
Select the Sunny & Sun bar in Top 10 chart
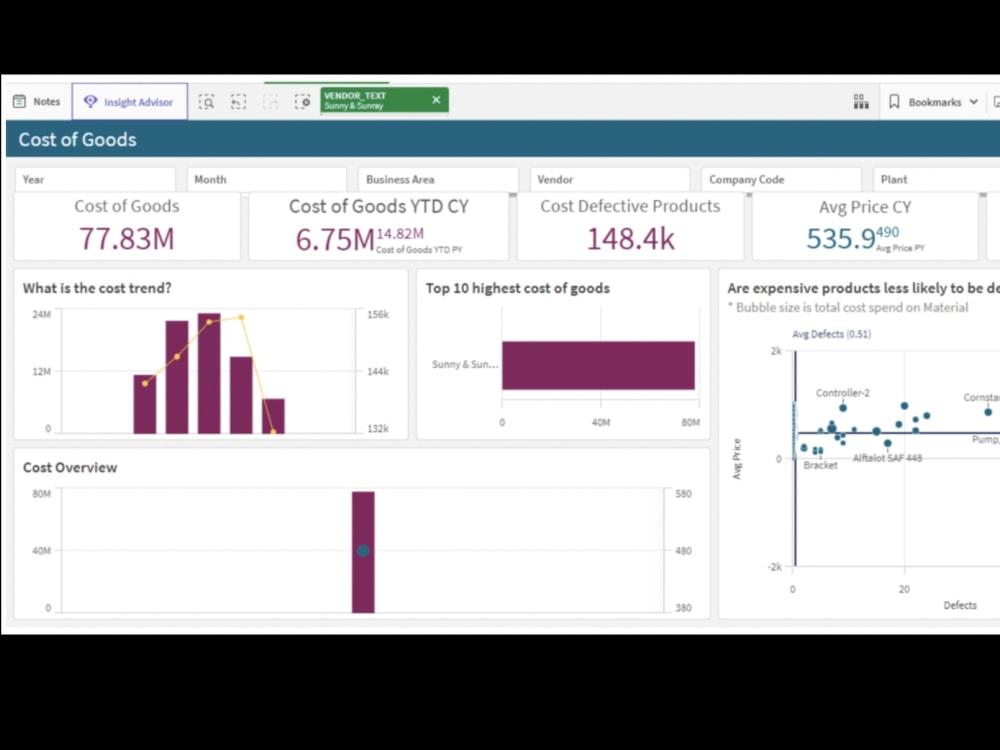[598, 365]
